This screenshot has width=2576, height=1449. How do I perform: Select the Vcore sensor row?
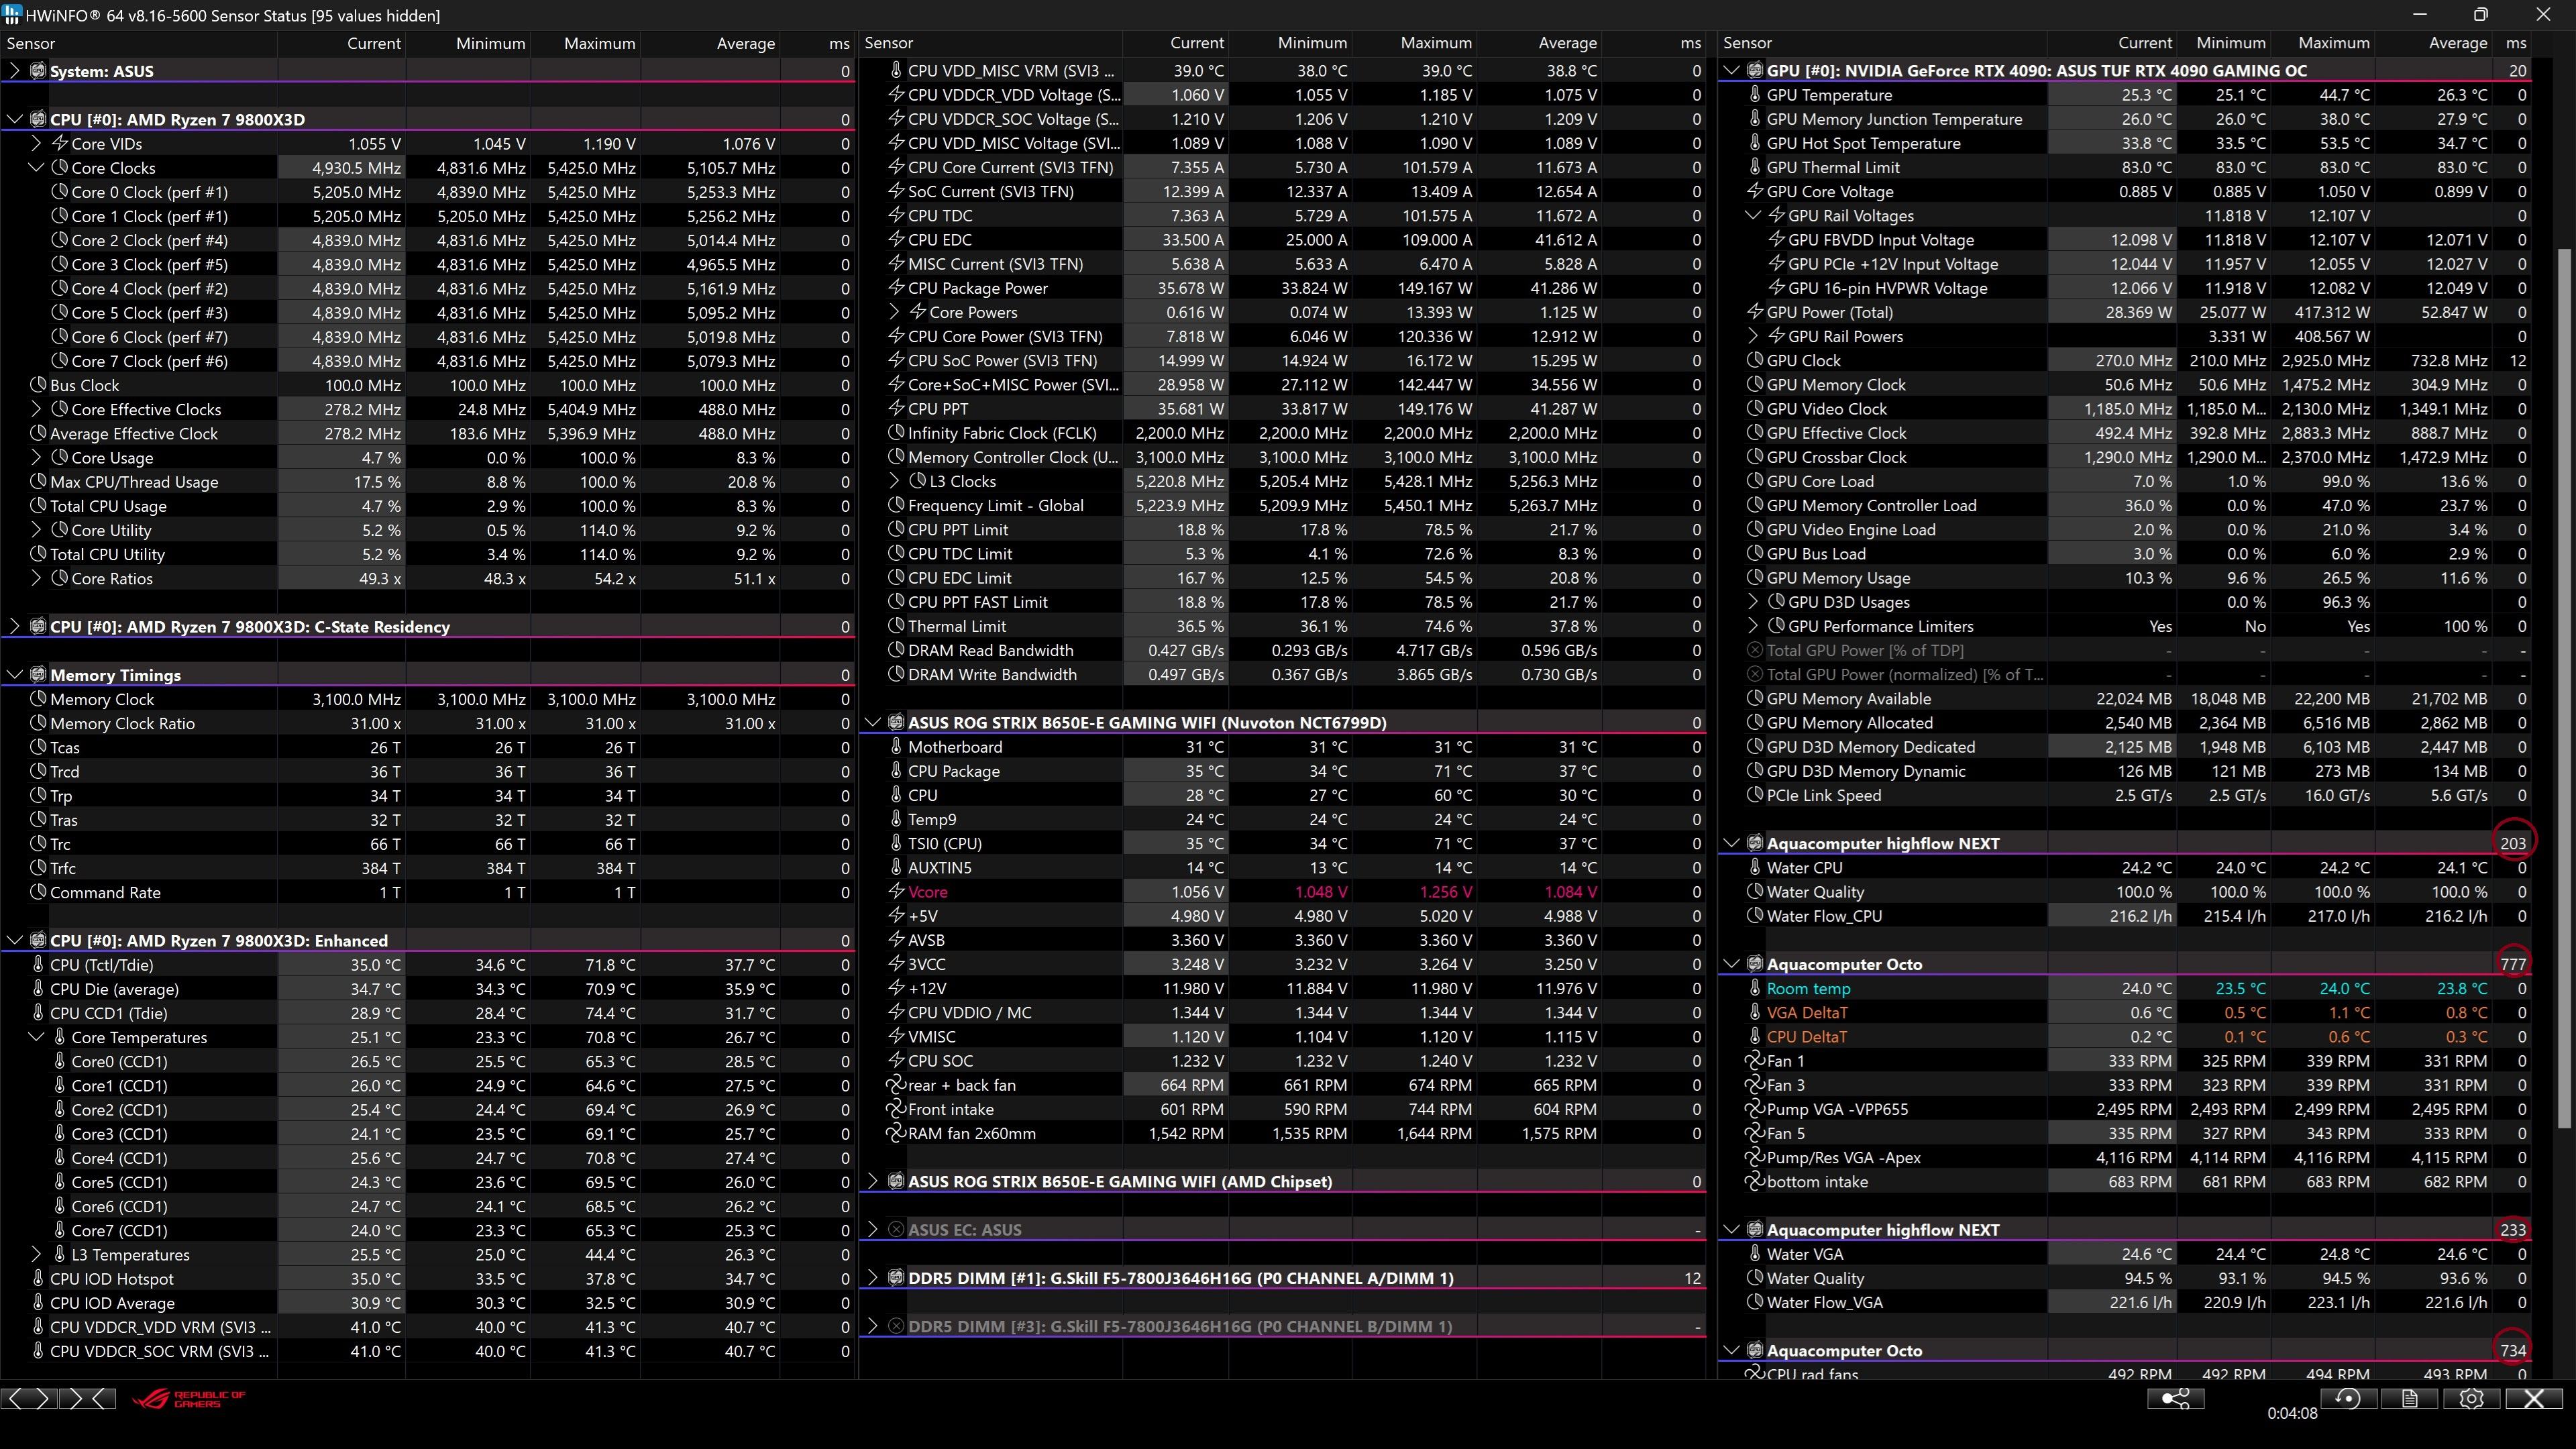coord(1283,891)
